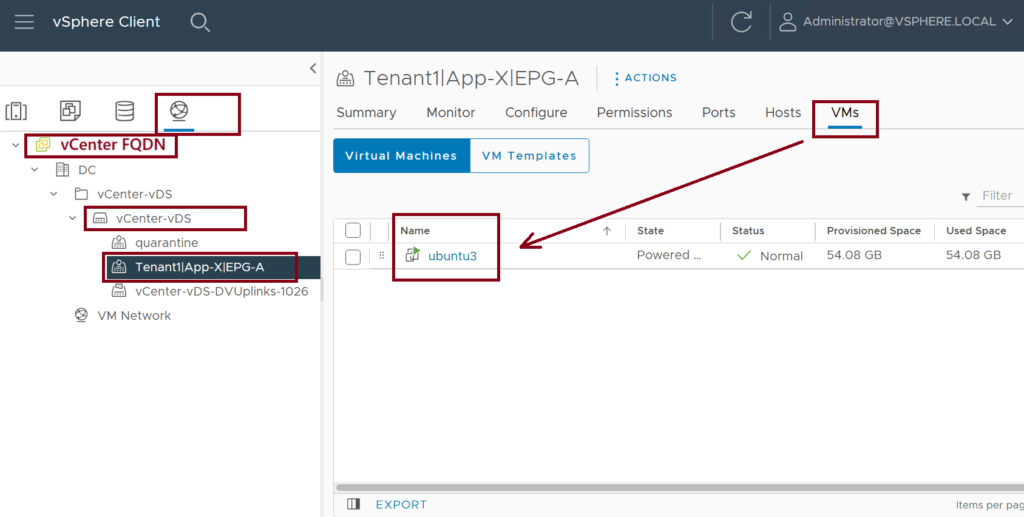1024x517 pixels.
Task: Select vCenter-vDS-DVUplinks-1026 in the tree
Action: click(221, 291)
